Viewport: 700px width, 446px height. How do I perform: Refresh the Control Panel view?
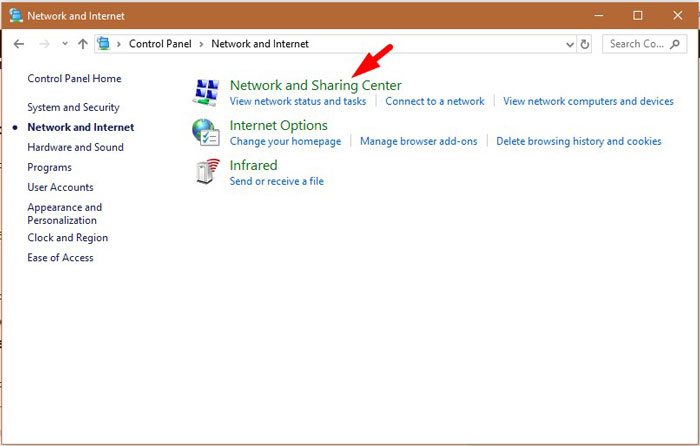click(584, 44)
